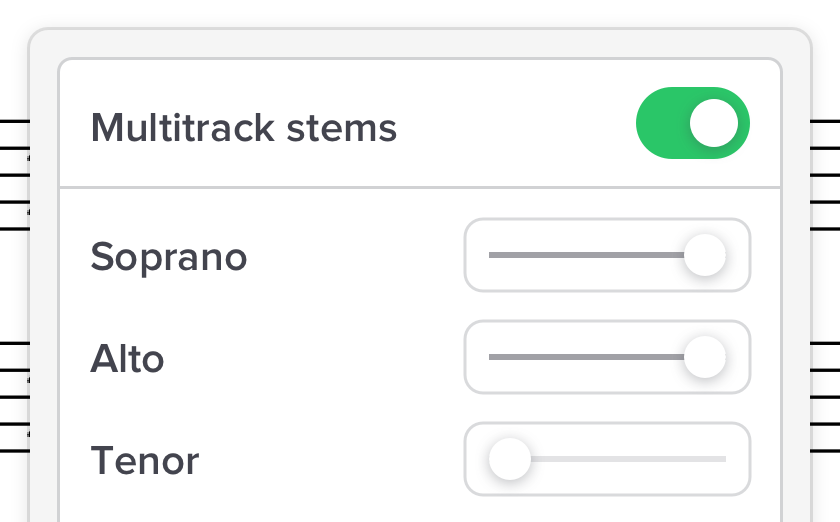Select the Tenor stem label
The image size is (840, 522).
145,461
